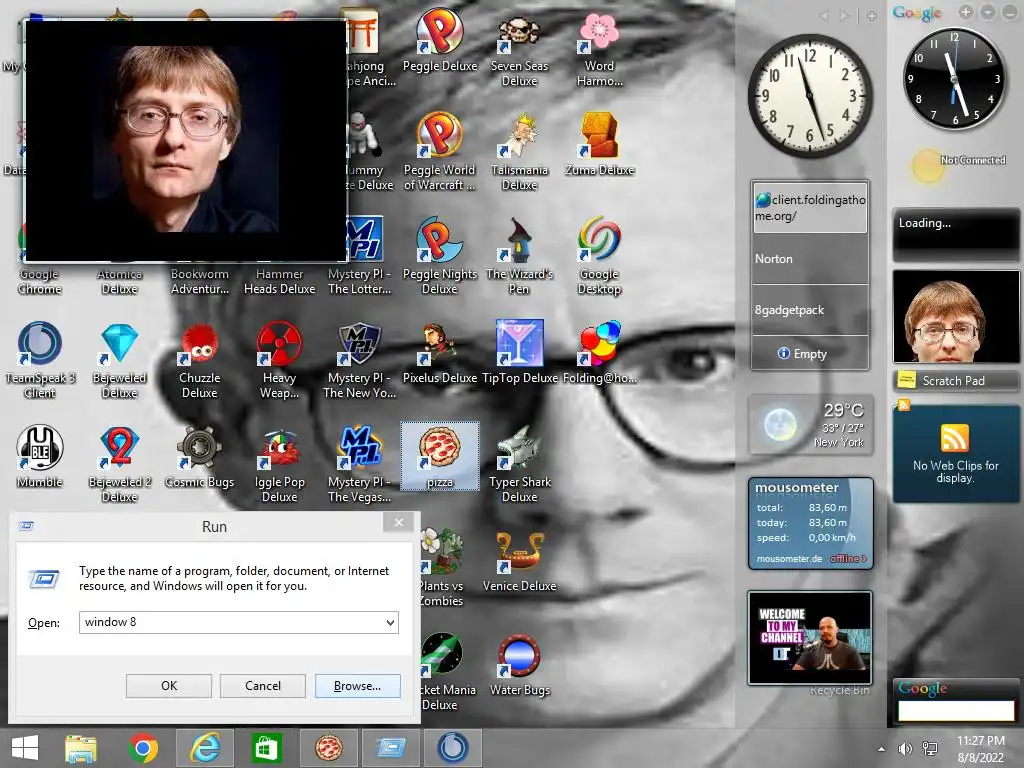Viewport: 1024px width, 768px height.
Task: Open weather gadget showing 29°C
Action: [810, 425]
